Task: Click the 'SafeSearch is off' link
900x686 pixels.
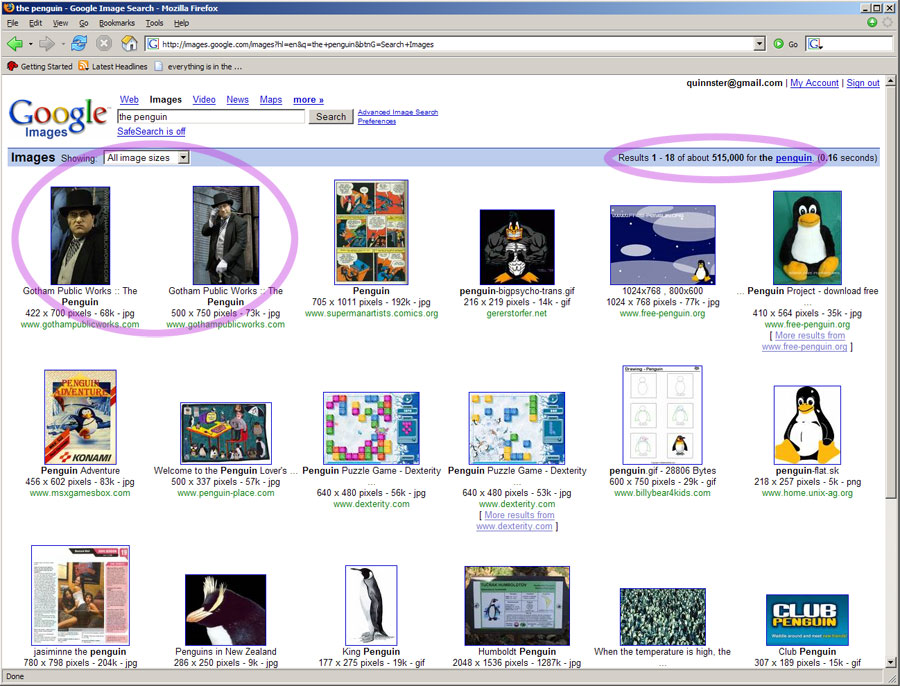Action: pos(152,131)
